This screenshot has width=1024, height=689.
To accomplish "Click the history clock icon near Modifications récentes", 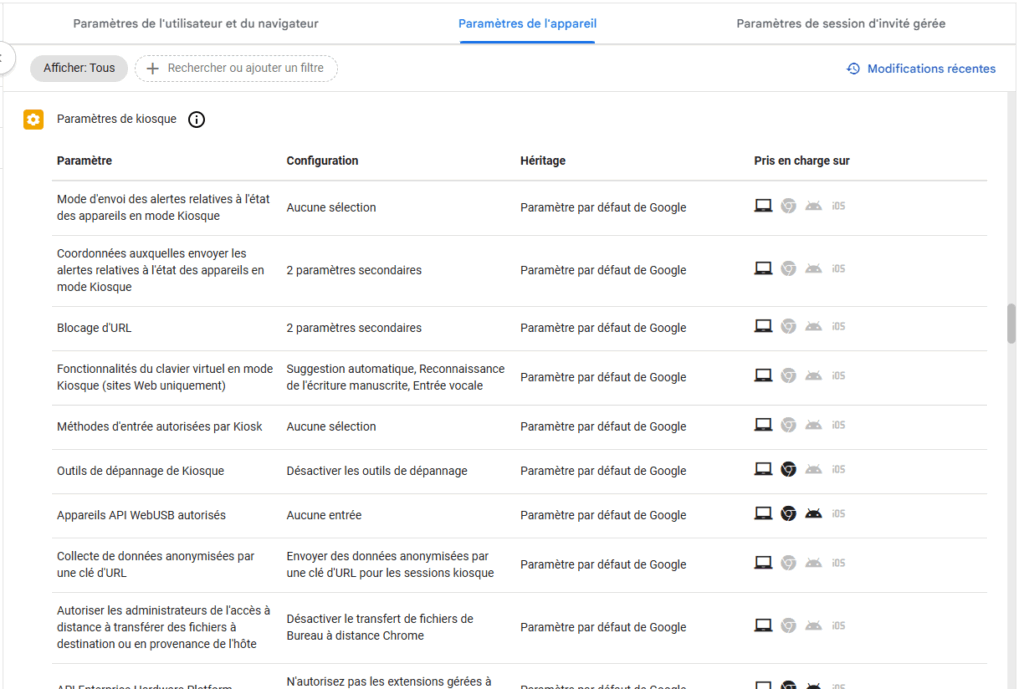I will (x=853, y=69).
